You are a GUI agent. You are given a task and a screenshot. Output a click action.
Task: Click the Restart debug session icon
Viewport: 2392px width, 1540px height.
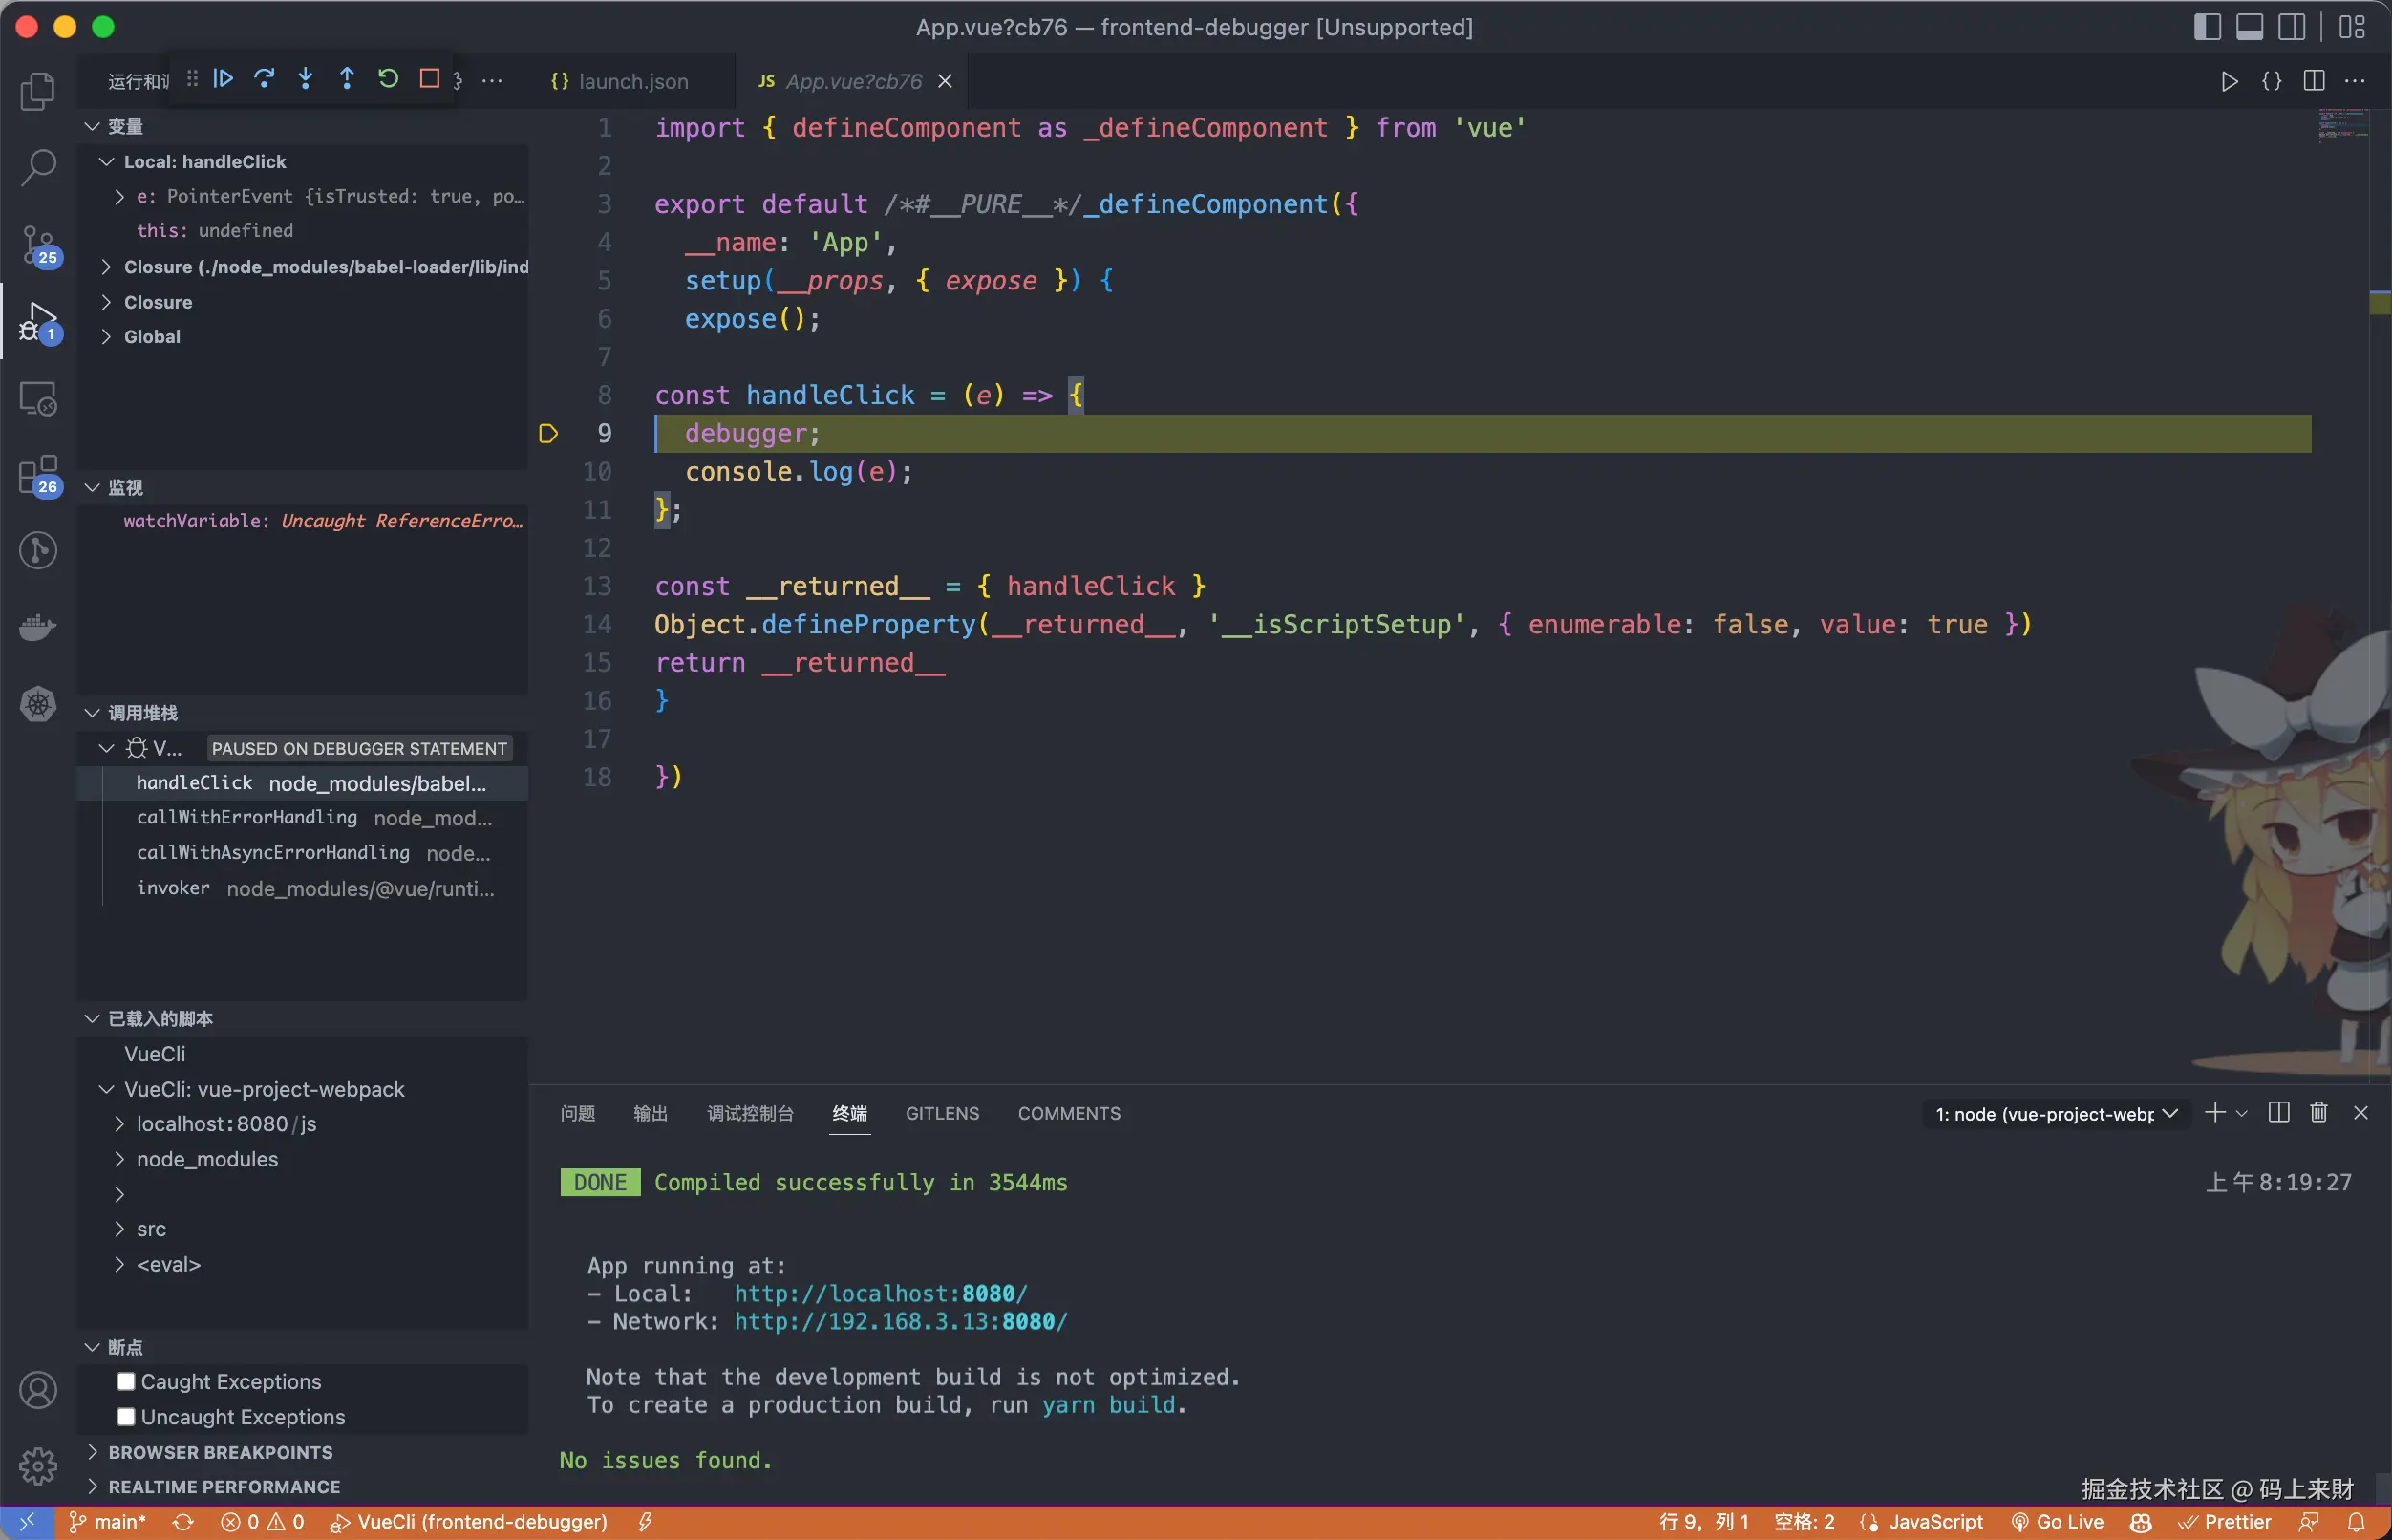click(x=388, y=79)
